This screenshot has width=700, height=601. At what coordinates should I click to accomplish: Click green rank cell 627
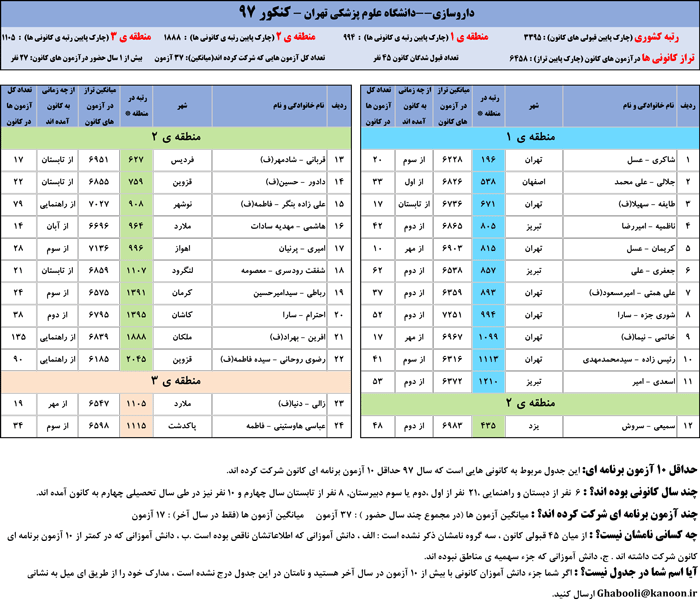click(x=136, y=161)
